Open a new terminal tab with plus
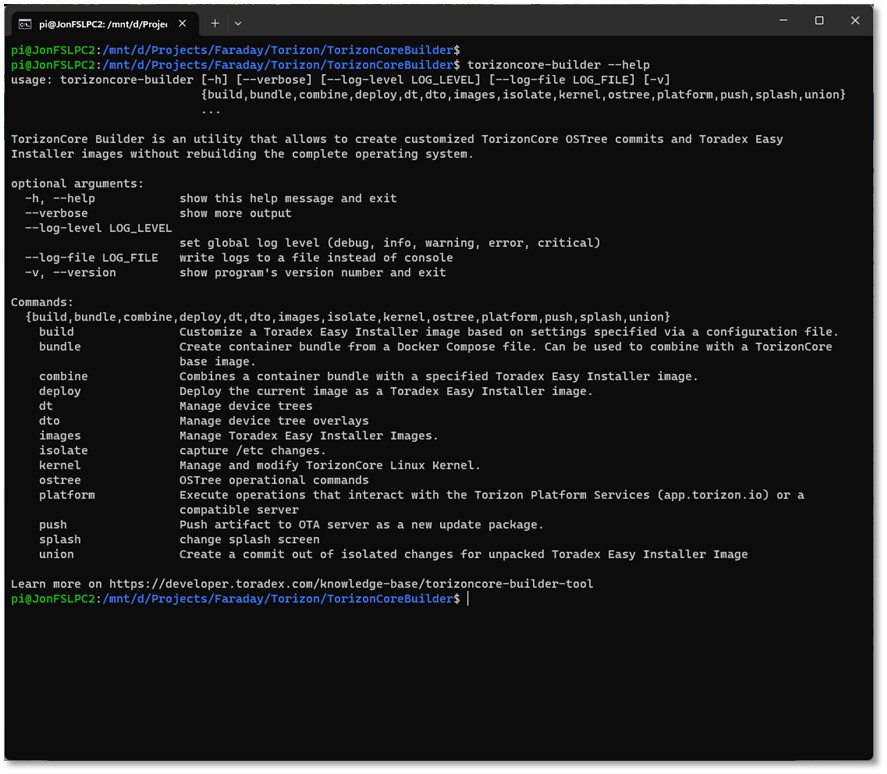This screenshot has height=774, width=887. (x=215, y=23)
